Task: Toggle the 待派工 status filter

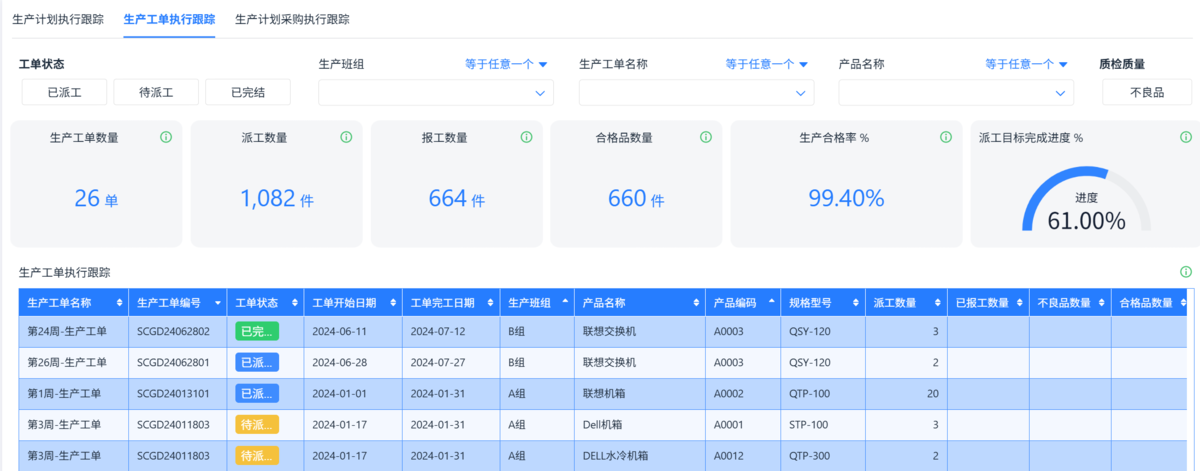Action: click(x=156, y=92)
